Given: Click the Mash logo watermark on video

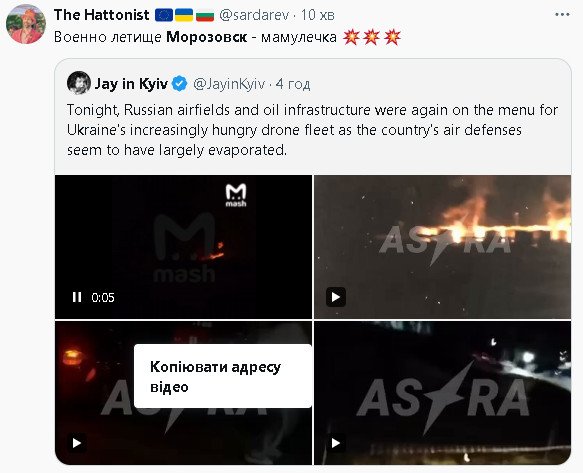Looking at the screenshot, I should [x=236, y=195].
